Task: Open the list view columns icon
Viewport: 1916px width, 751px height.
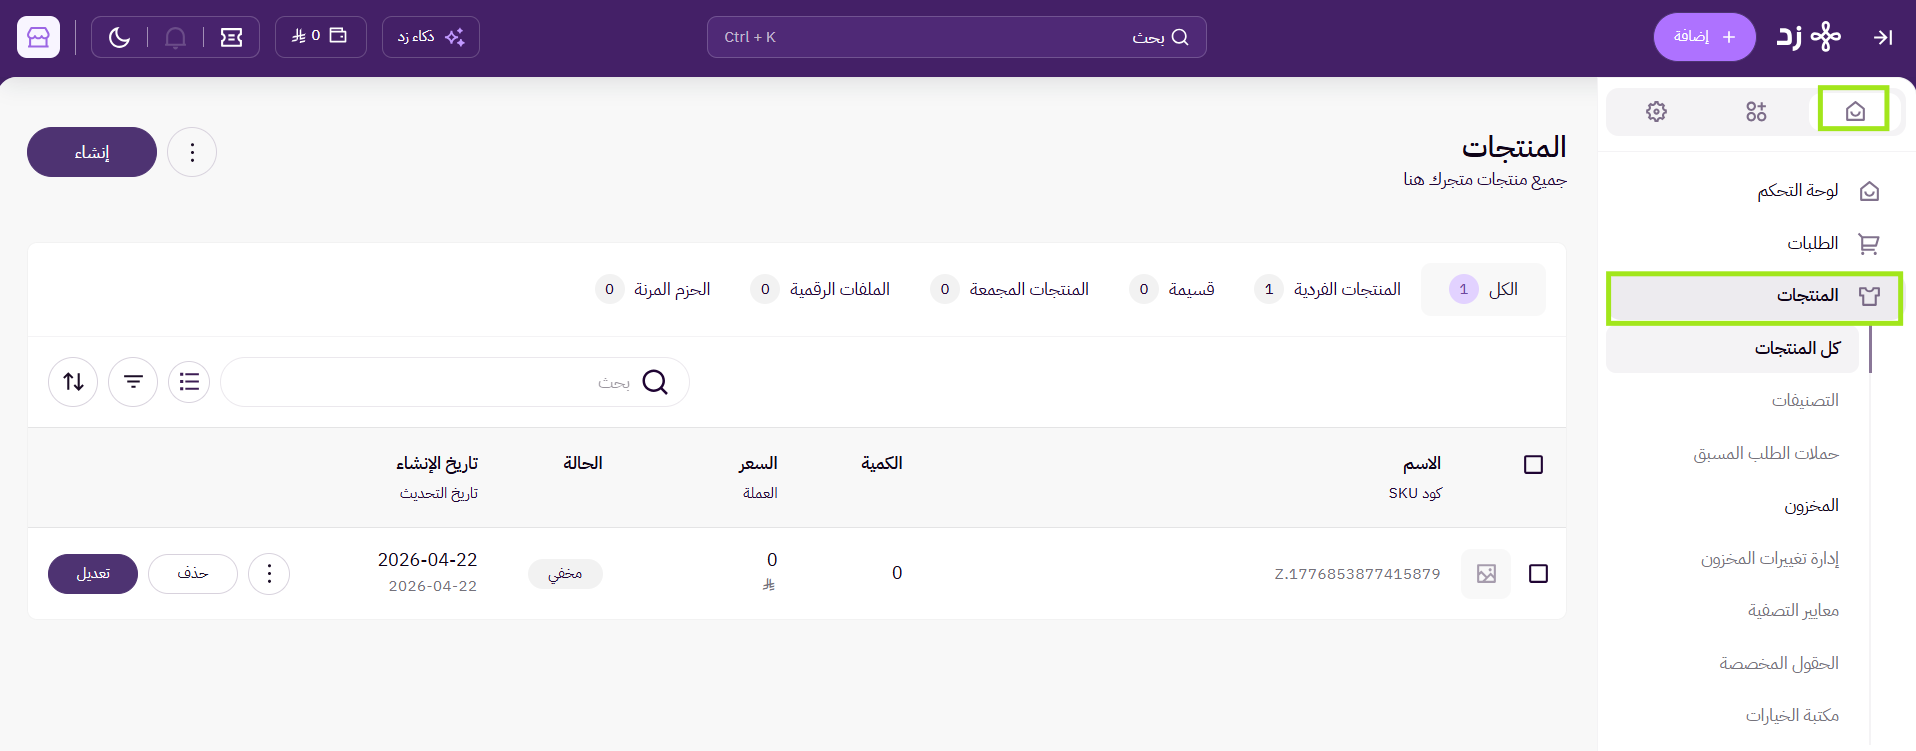Action: click(189, 382)
